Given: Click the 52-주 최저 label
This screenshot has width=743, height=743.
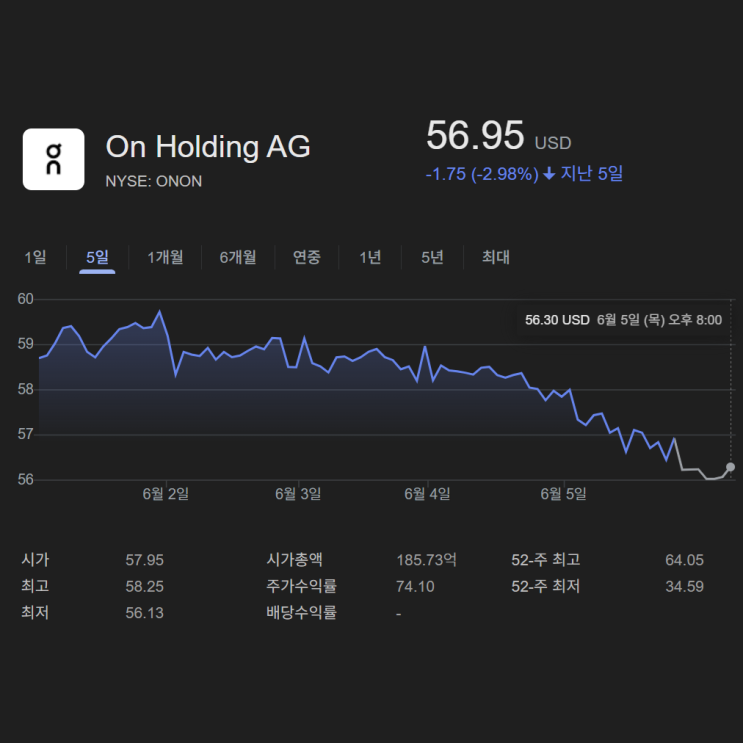Looking at the screenshot, I should (x=546, y=586).
